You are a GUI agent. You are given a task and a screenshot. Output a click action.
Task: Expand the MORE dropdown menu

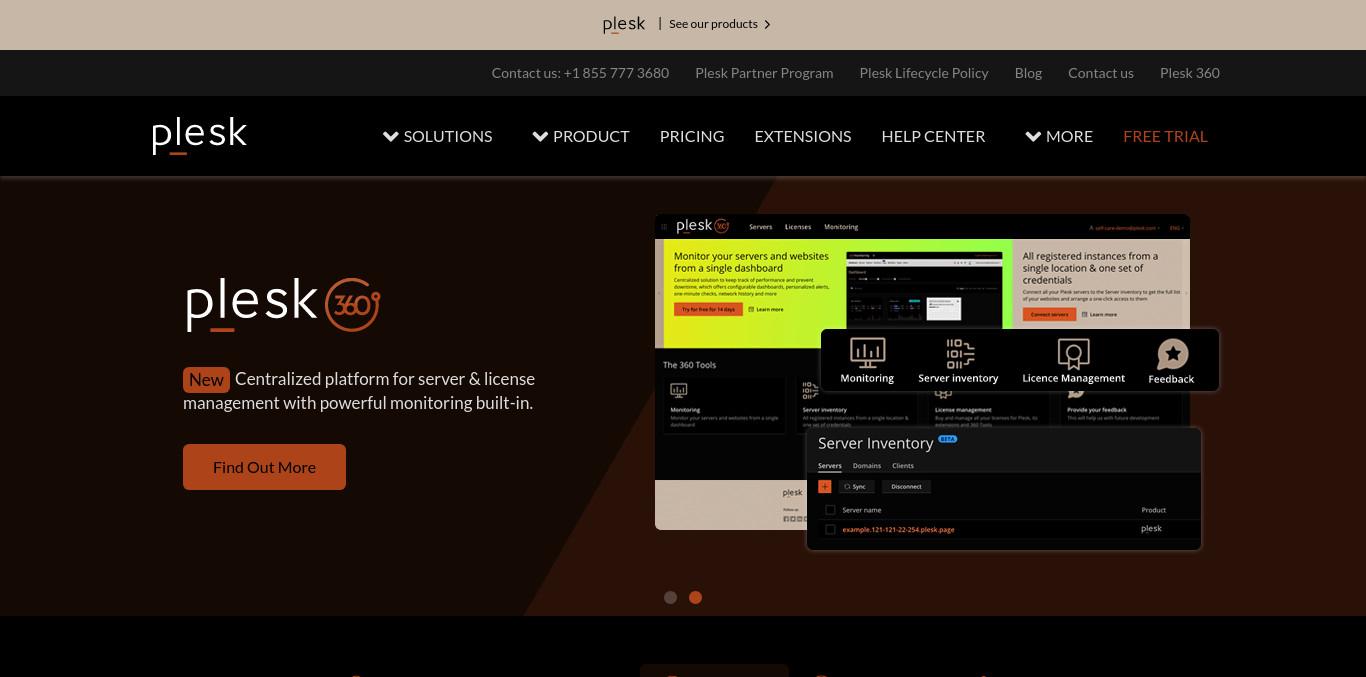1059,136
